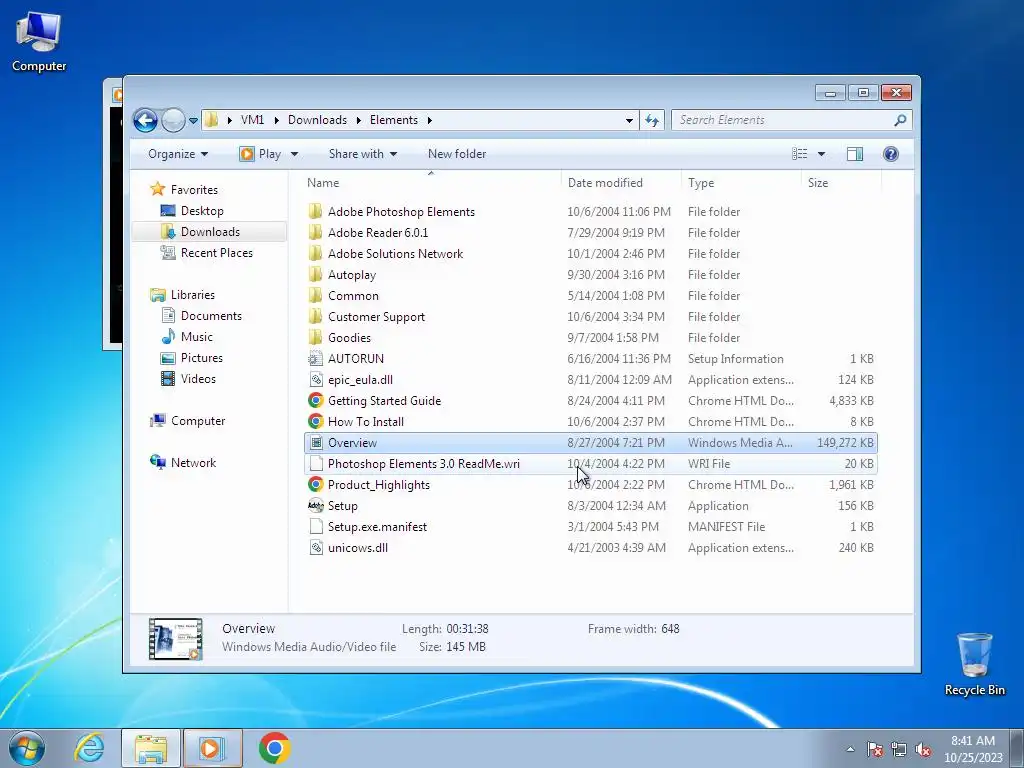
Task: Sort by the Type column header
Action: click(x=741, y=183)
